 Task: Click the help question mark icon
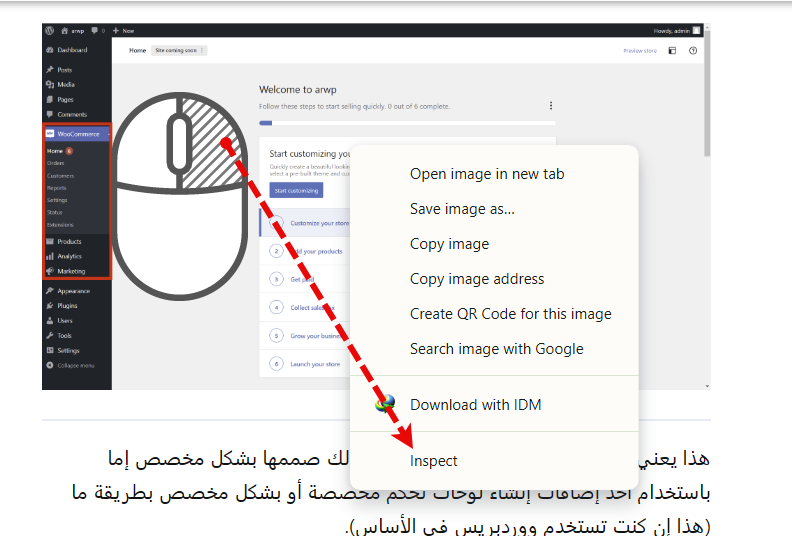tap(693, 51)
